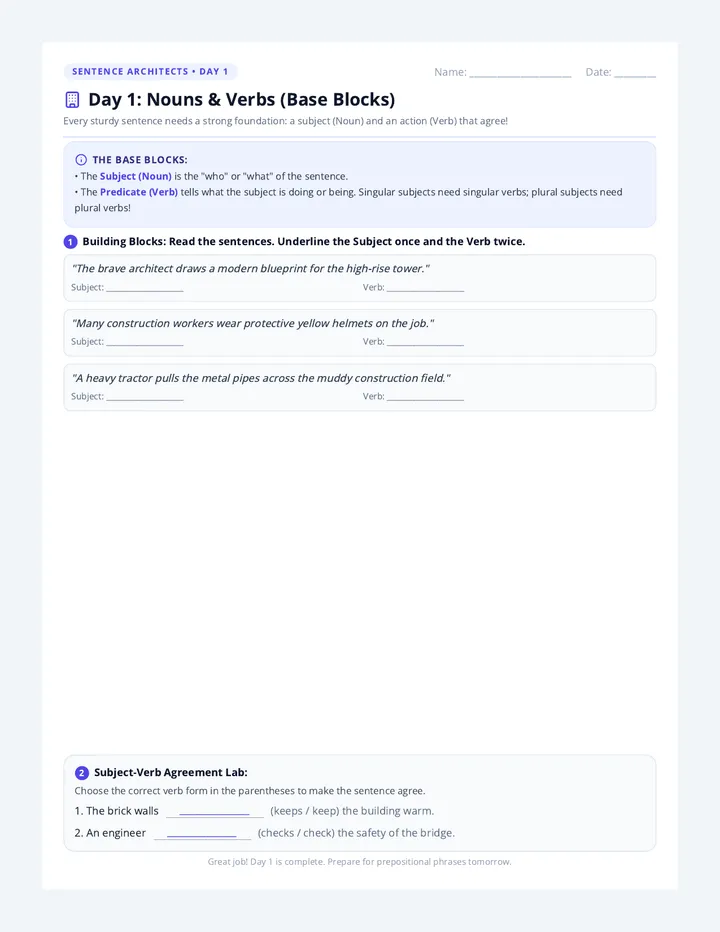This screenshot has height=932, width=720.
Task: Click the Subject blank for heavy tractor sentence
Action: 145,397
